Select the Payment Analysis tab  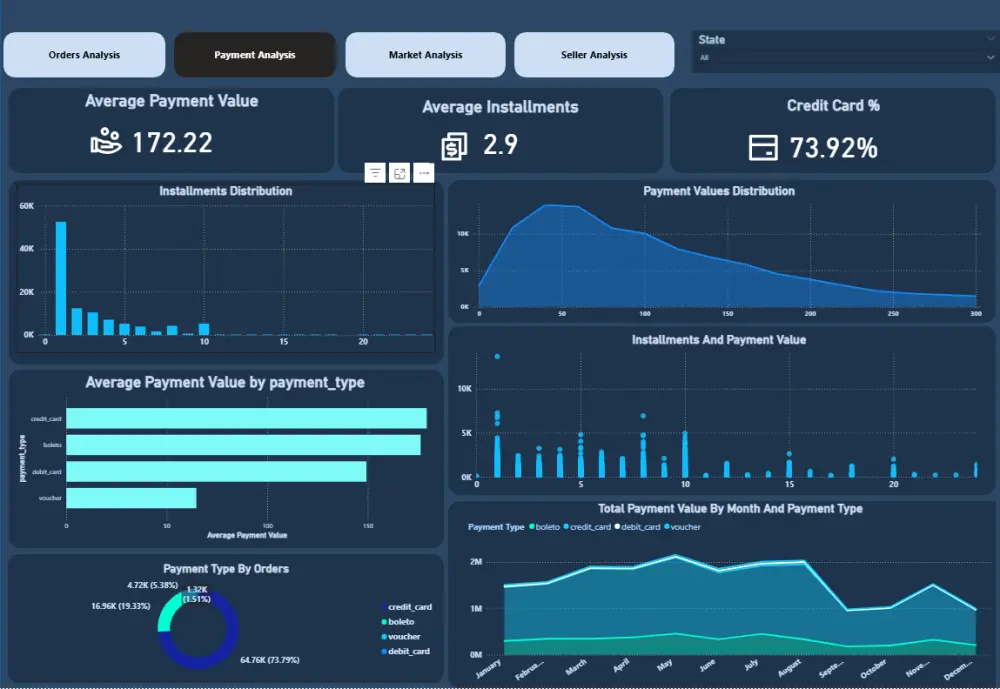pos(254,55)
